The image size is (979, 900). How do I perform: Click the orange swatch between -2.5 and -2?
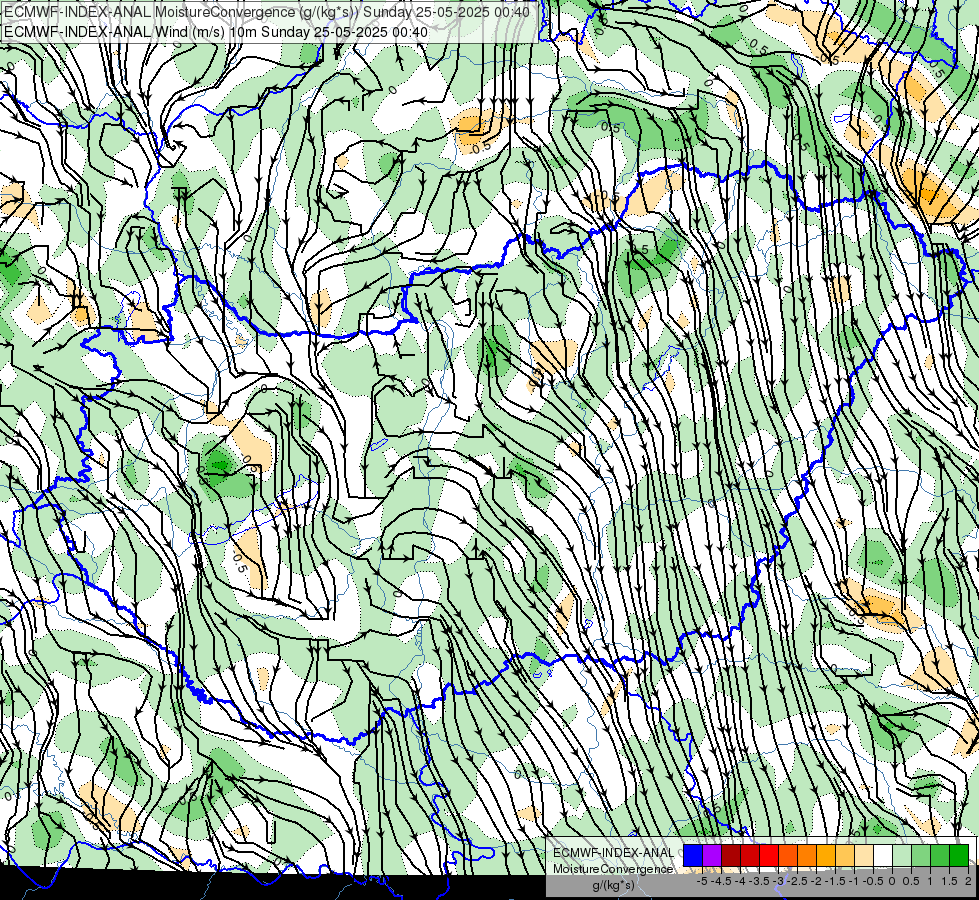[x=807, y=855]
